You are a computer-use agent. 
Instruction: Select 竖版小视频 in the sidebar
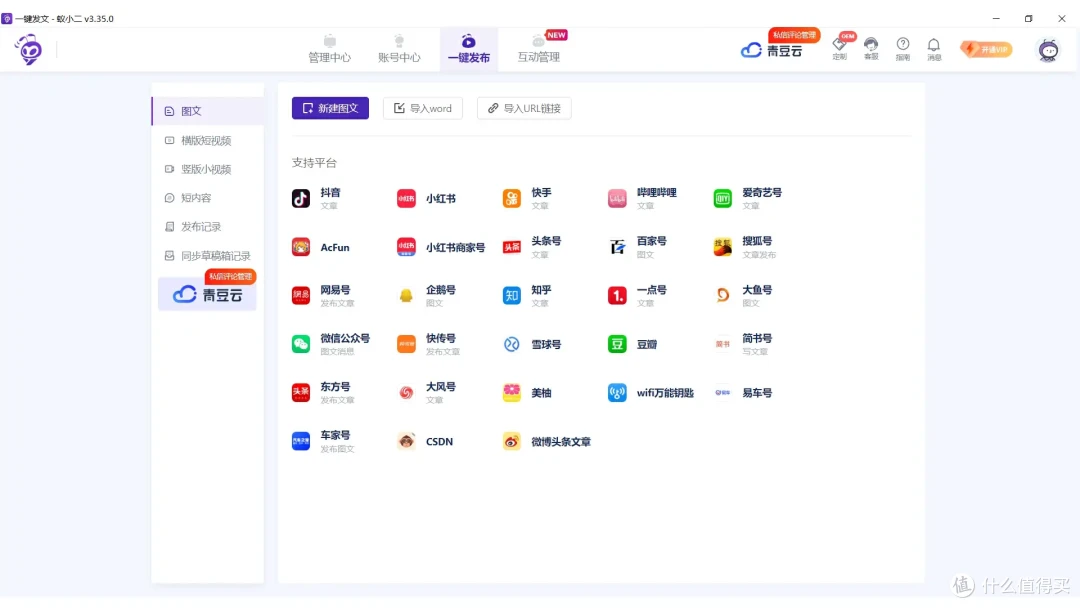point(207,169)
